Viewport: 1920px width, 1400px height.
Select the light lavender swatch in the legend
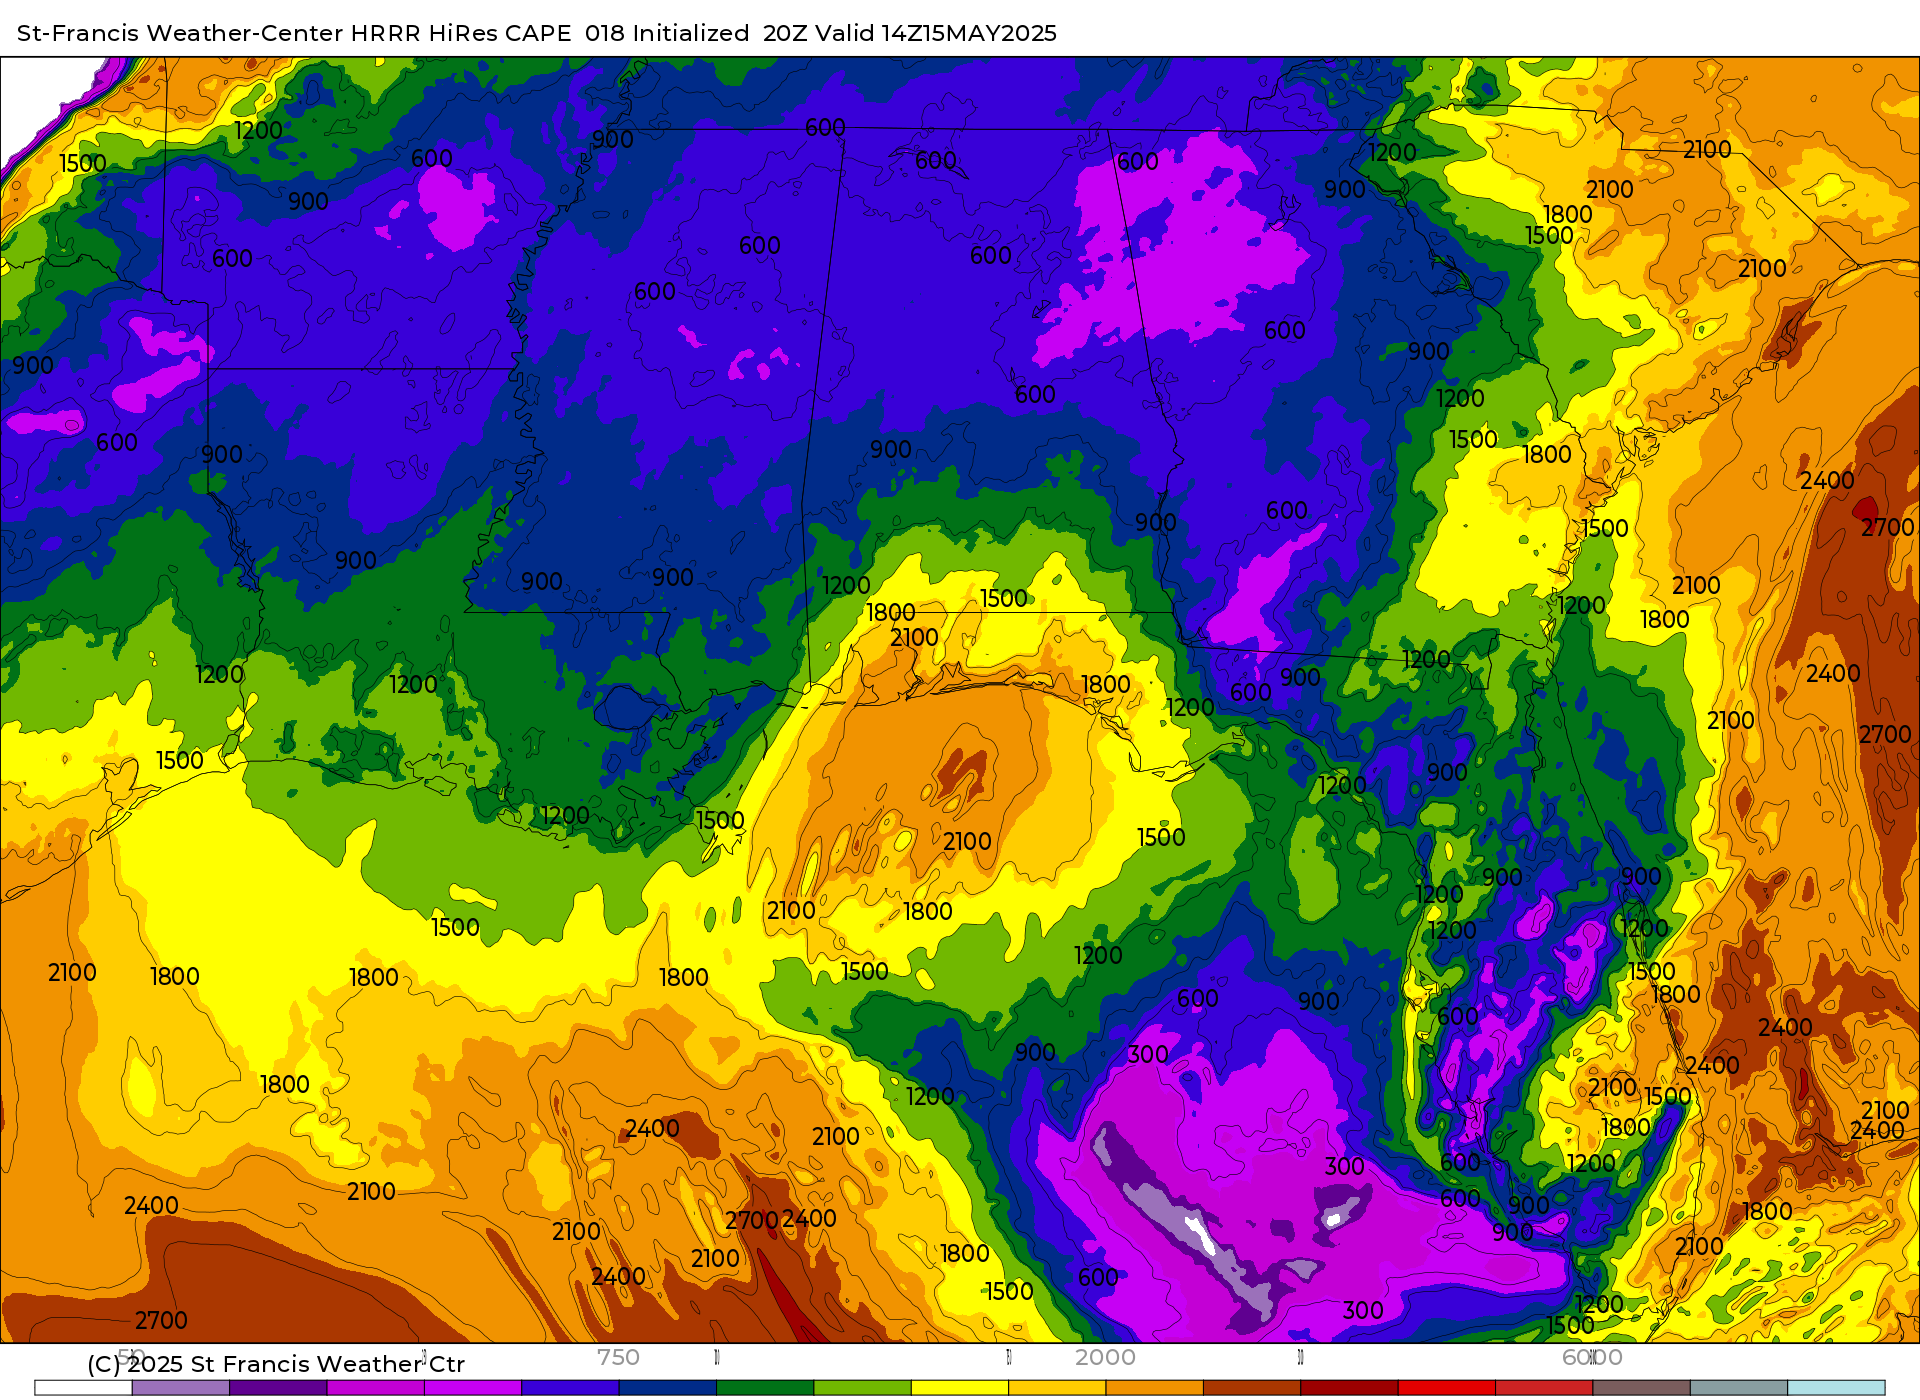pyautogui.click(x=180, y=1388)
